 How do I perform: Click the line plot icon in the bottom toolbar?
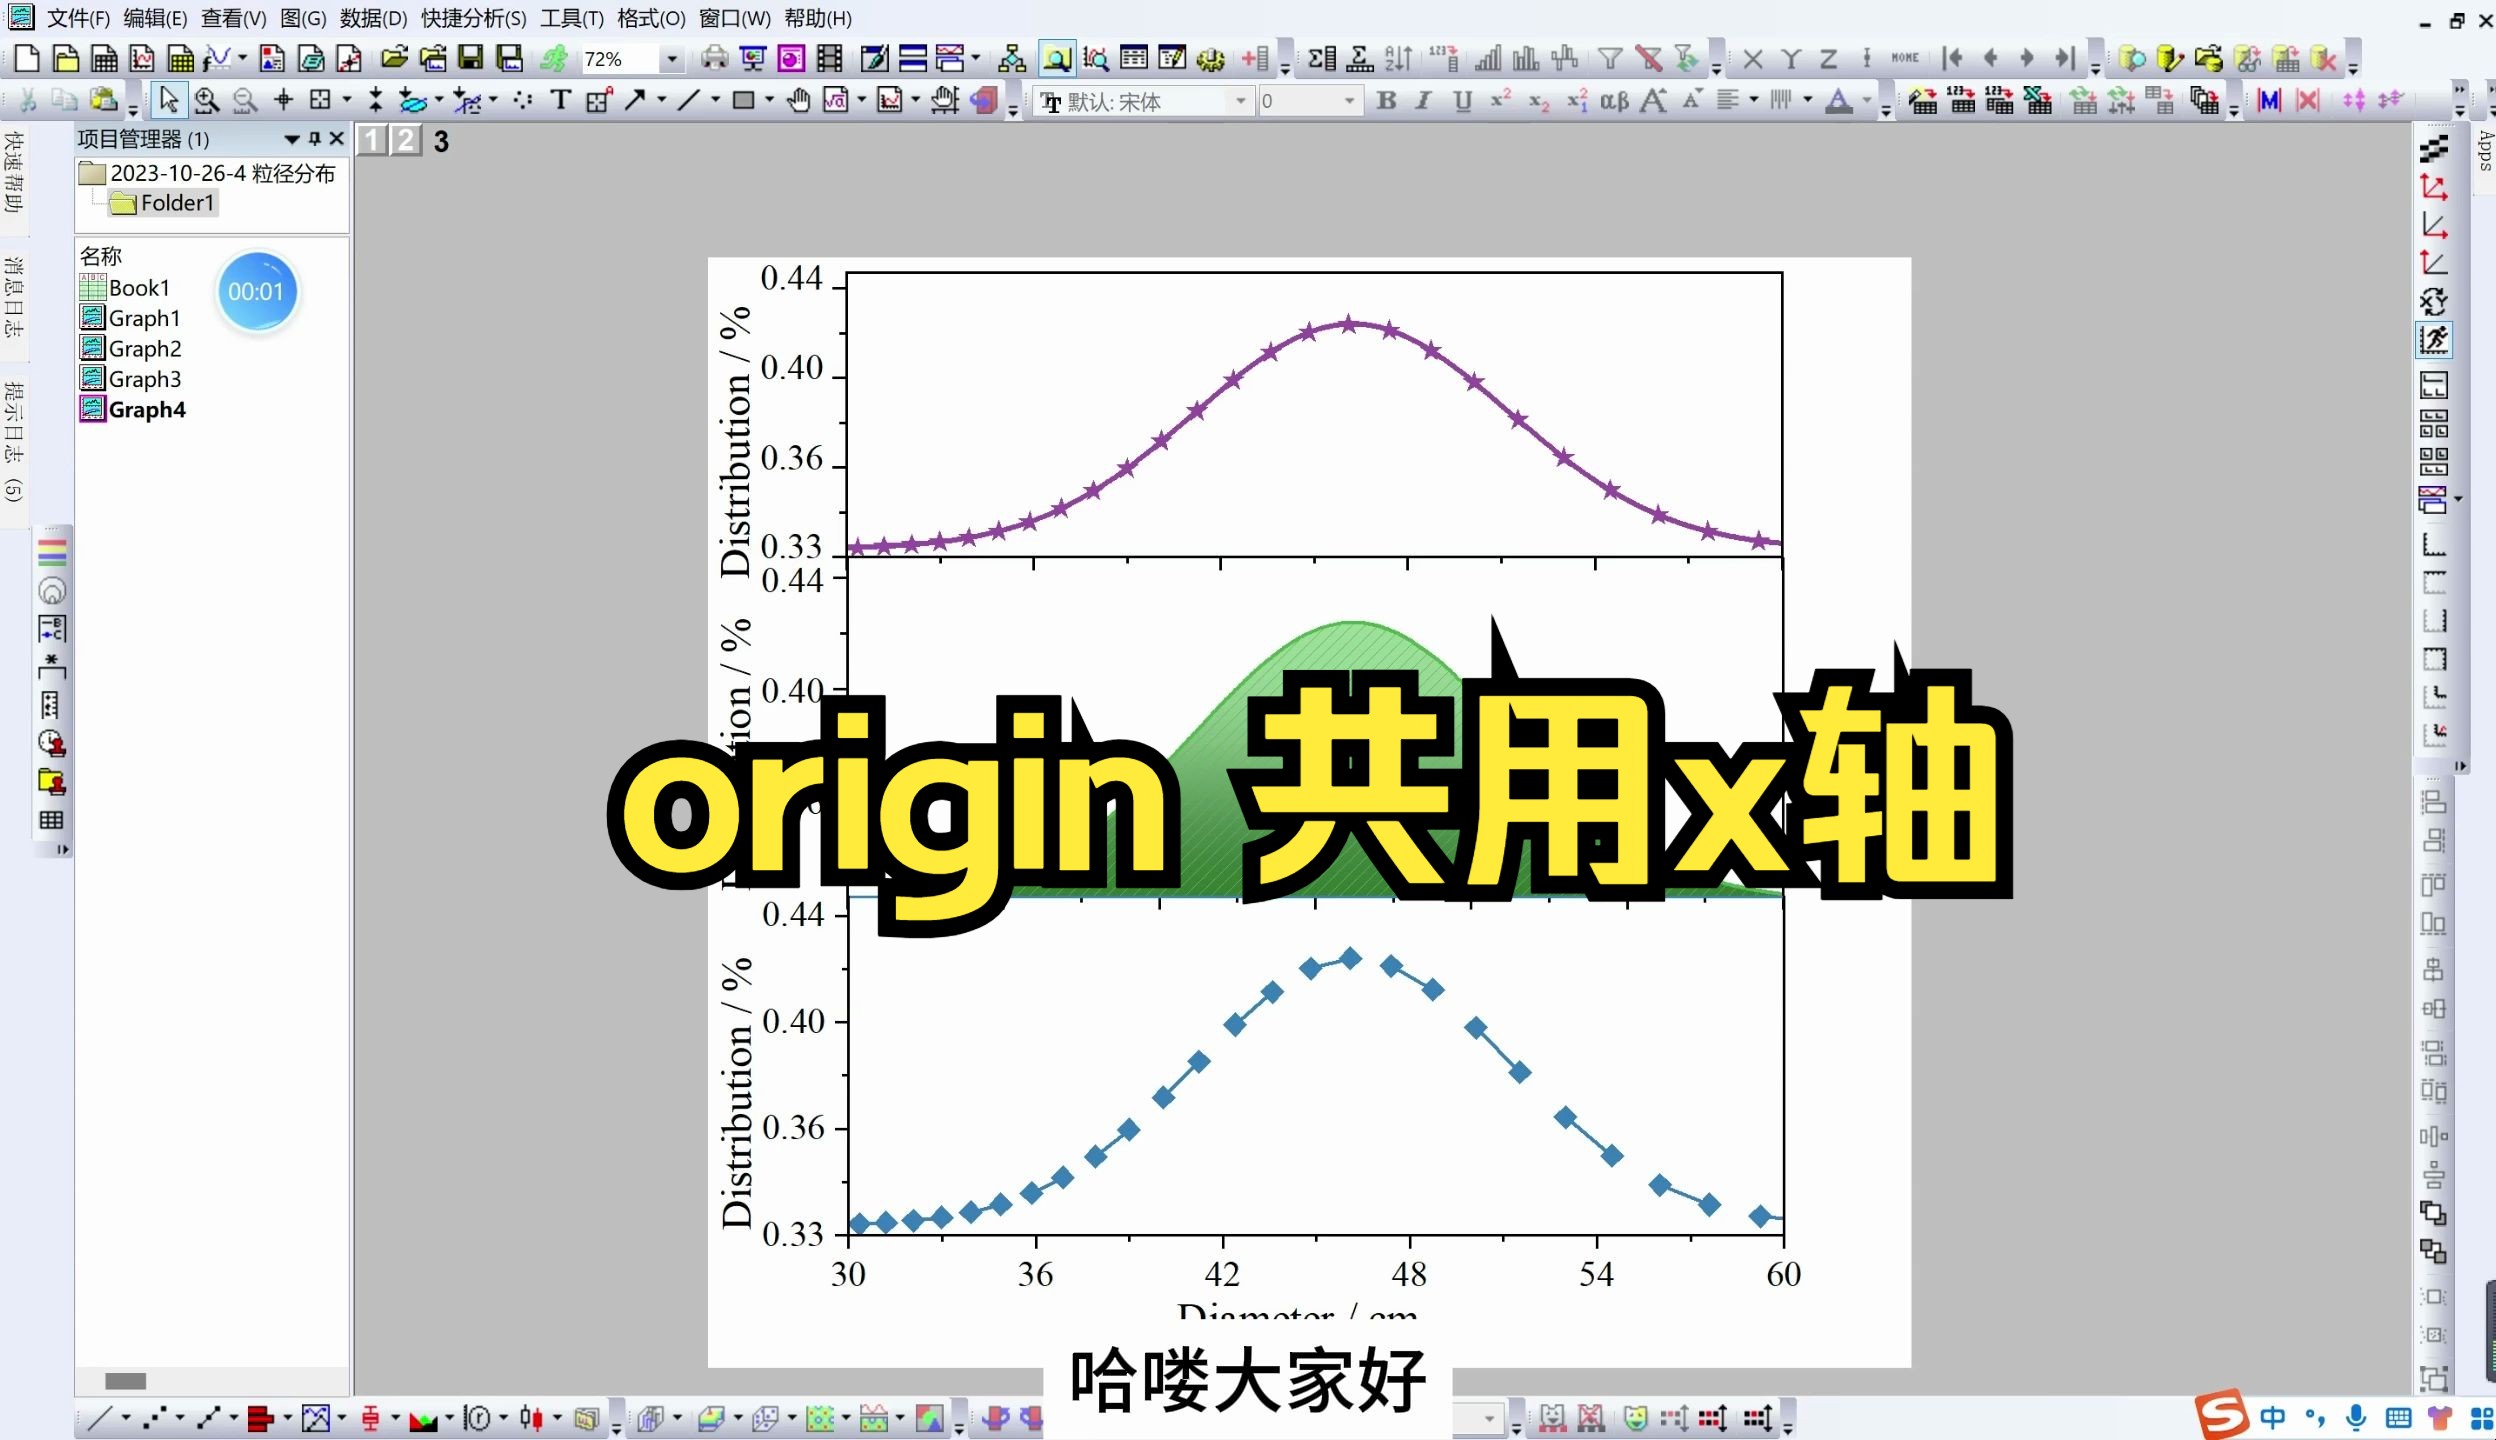99,1418
